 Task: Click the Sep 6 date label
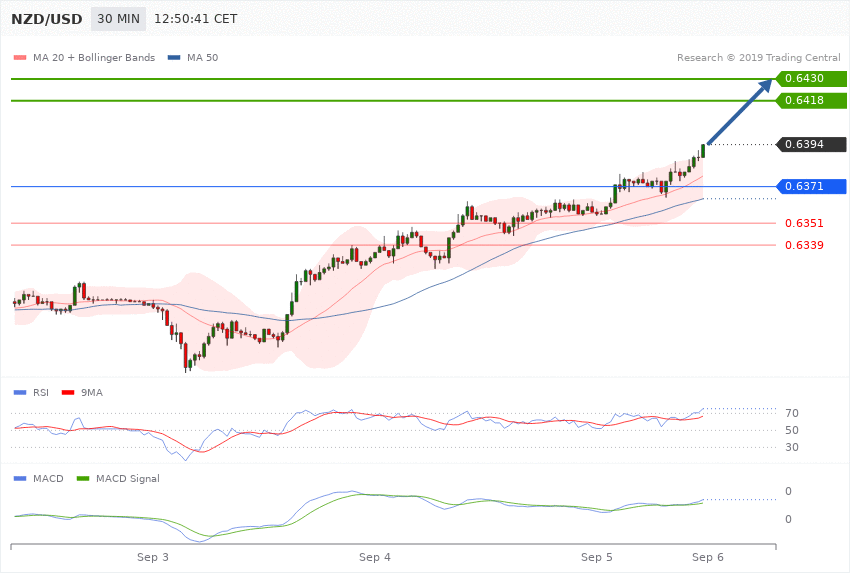707,557
